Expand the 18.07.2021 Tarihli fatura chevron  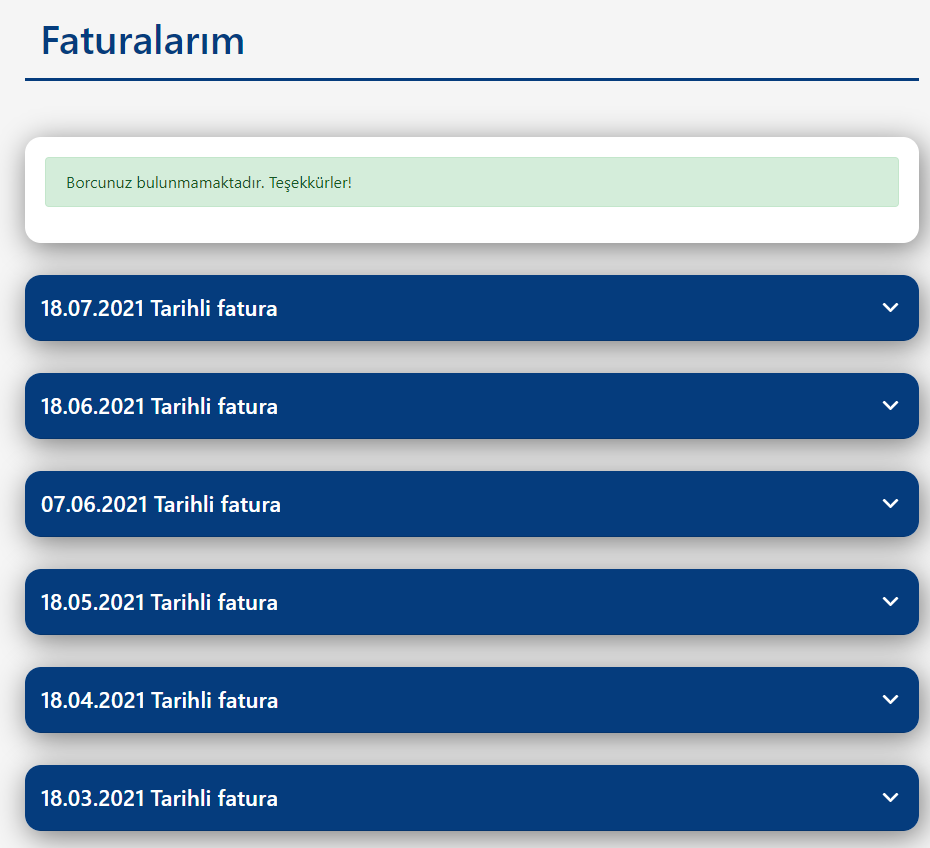pos(890,308)
